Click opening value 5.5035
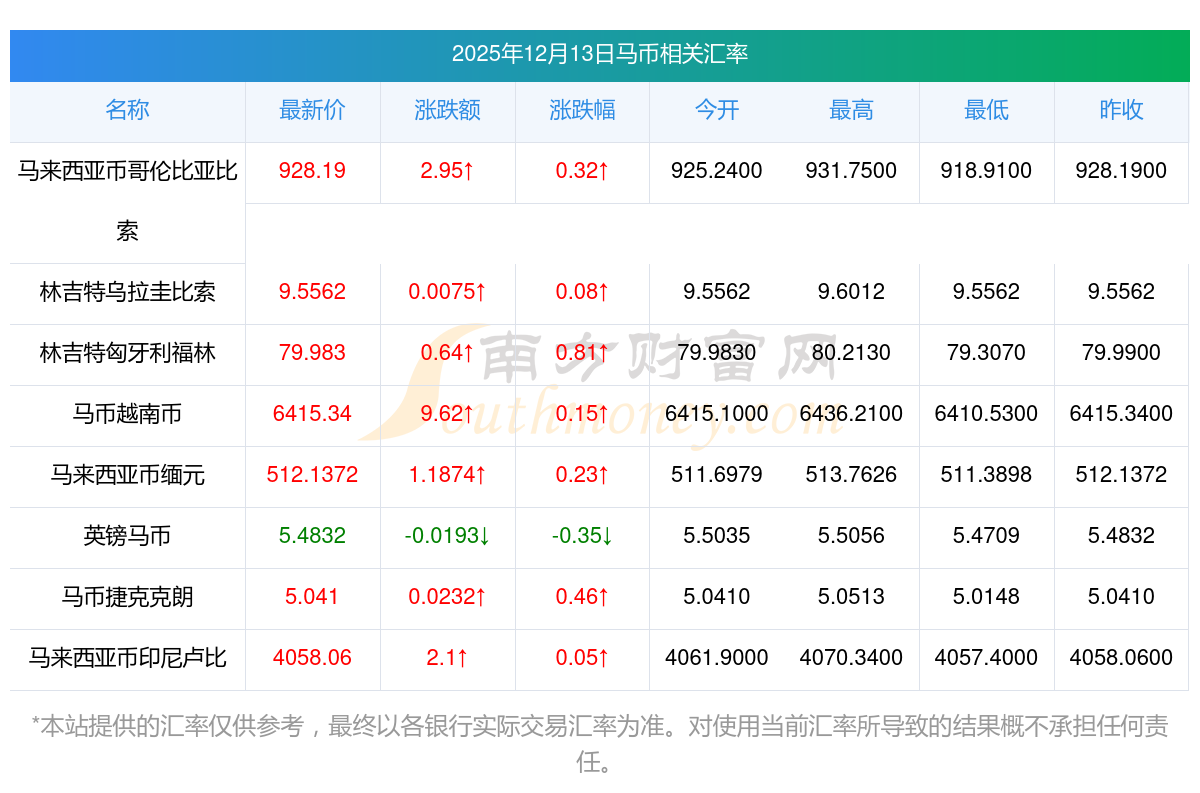The width and height of the screenshot is (1200, 793). click(x=717, y=536)
